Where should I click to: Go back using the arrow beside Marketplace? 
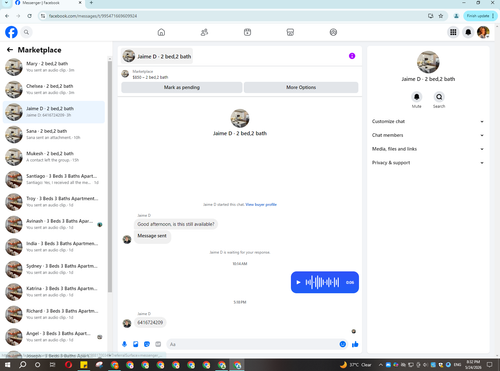[x=10, y=50]
